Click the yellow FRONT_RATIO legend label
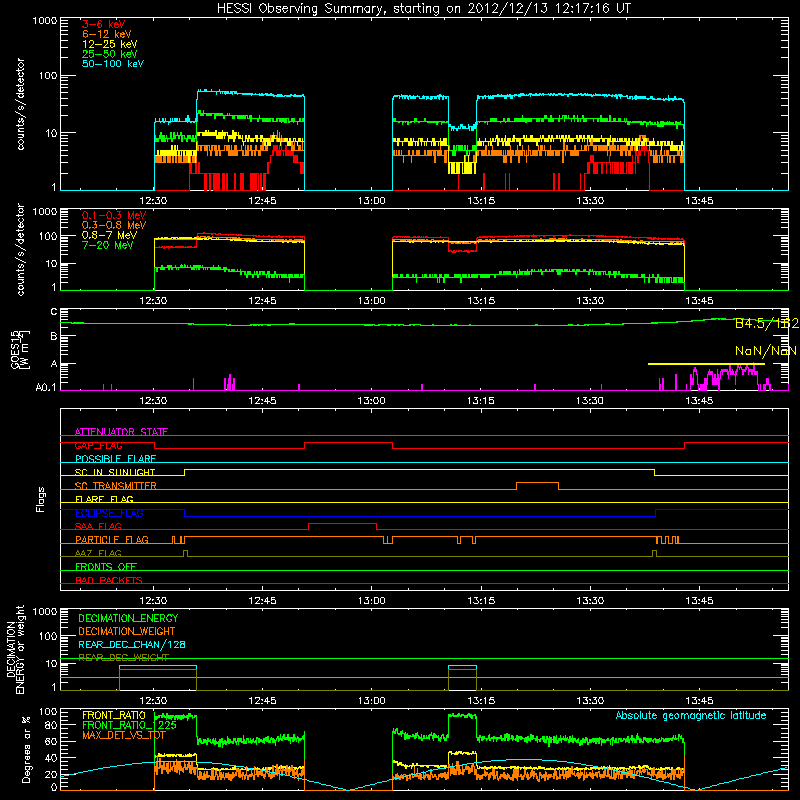 114,716
